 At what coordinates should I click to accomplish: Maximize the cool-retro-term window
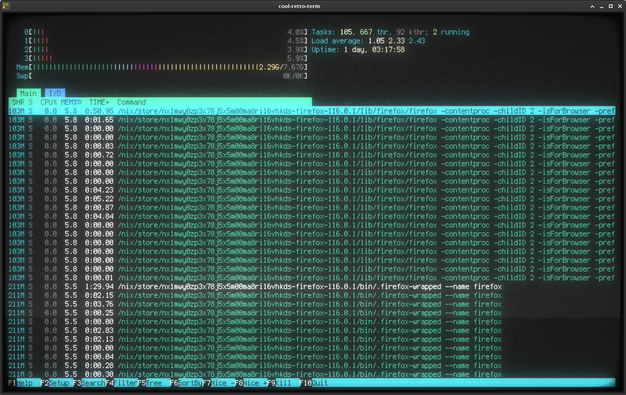[x=610, y=6]
